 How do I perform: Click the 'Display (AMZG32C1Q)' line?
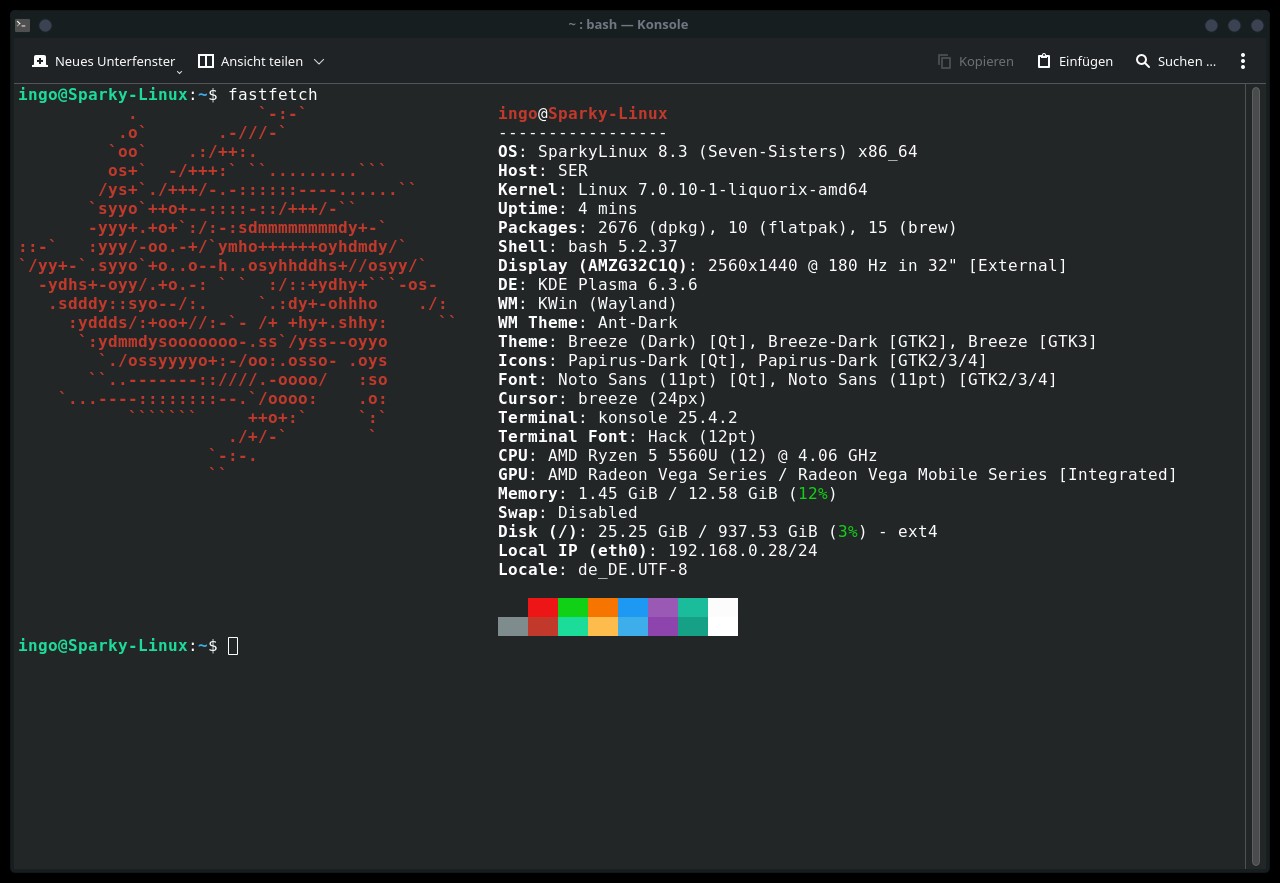(x=783, y=266)
